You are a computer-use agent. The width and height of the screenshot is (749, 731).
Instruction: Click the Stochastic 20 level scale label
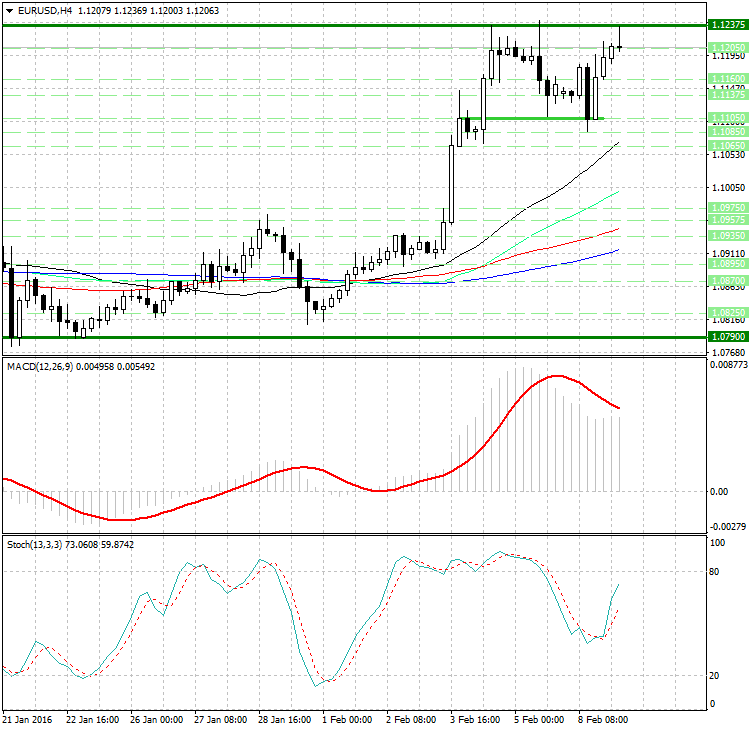[716, 676]
